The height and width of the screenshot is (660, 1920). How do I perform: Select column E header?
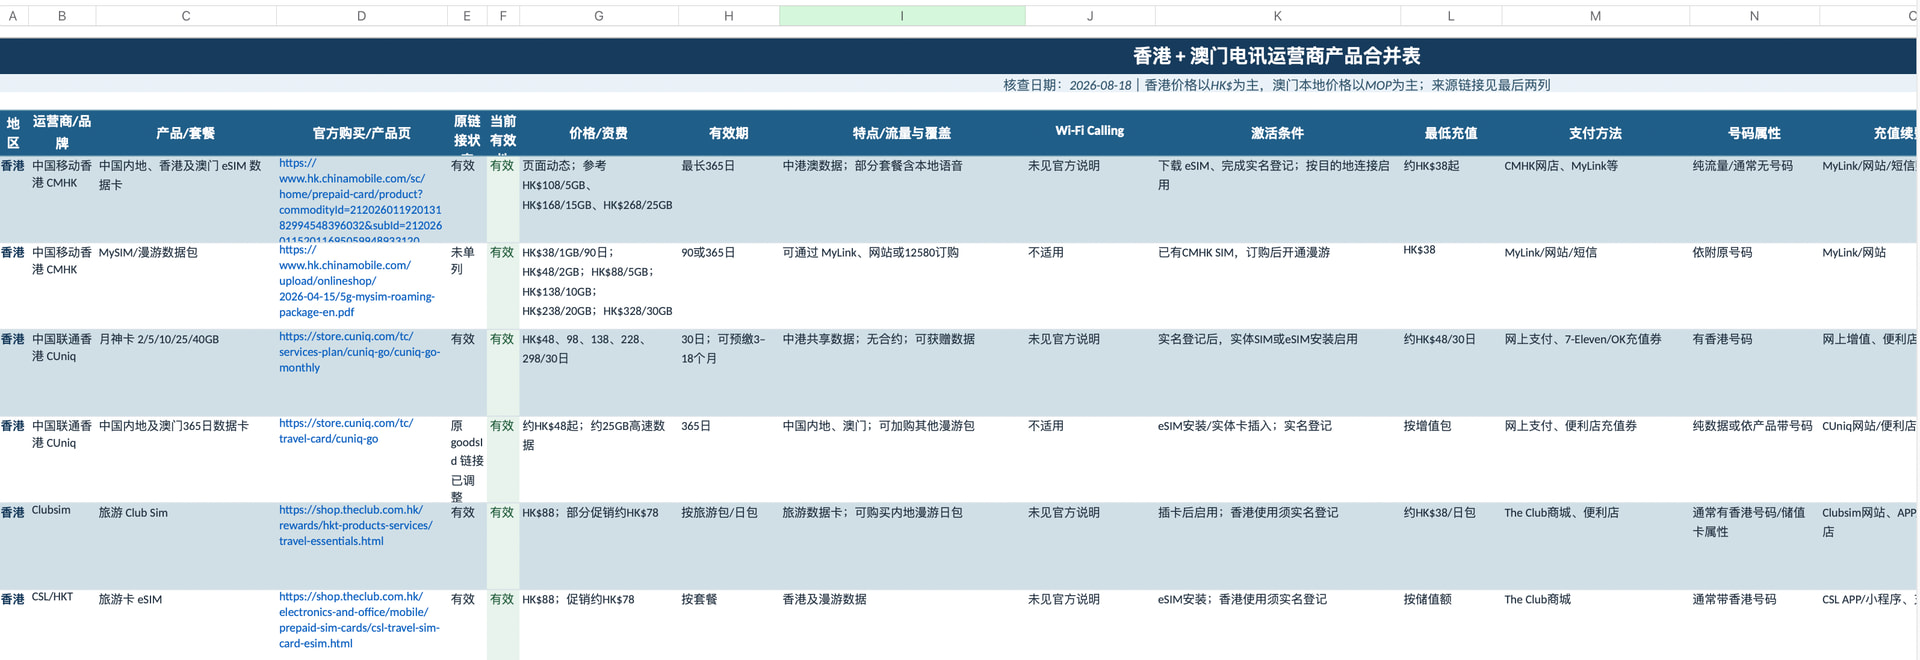click(467, 16)
